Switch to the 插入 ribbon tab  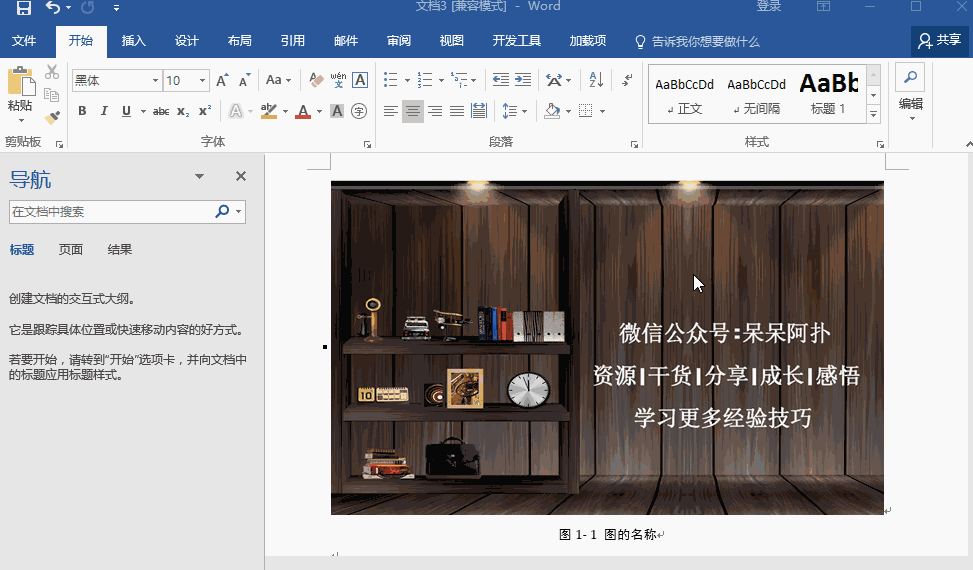coord(133,41)
